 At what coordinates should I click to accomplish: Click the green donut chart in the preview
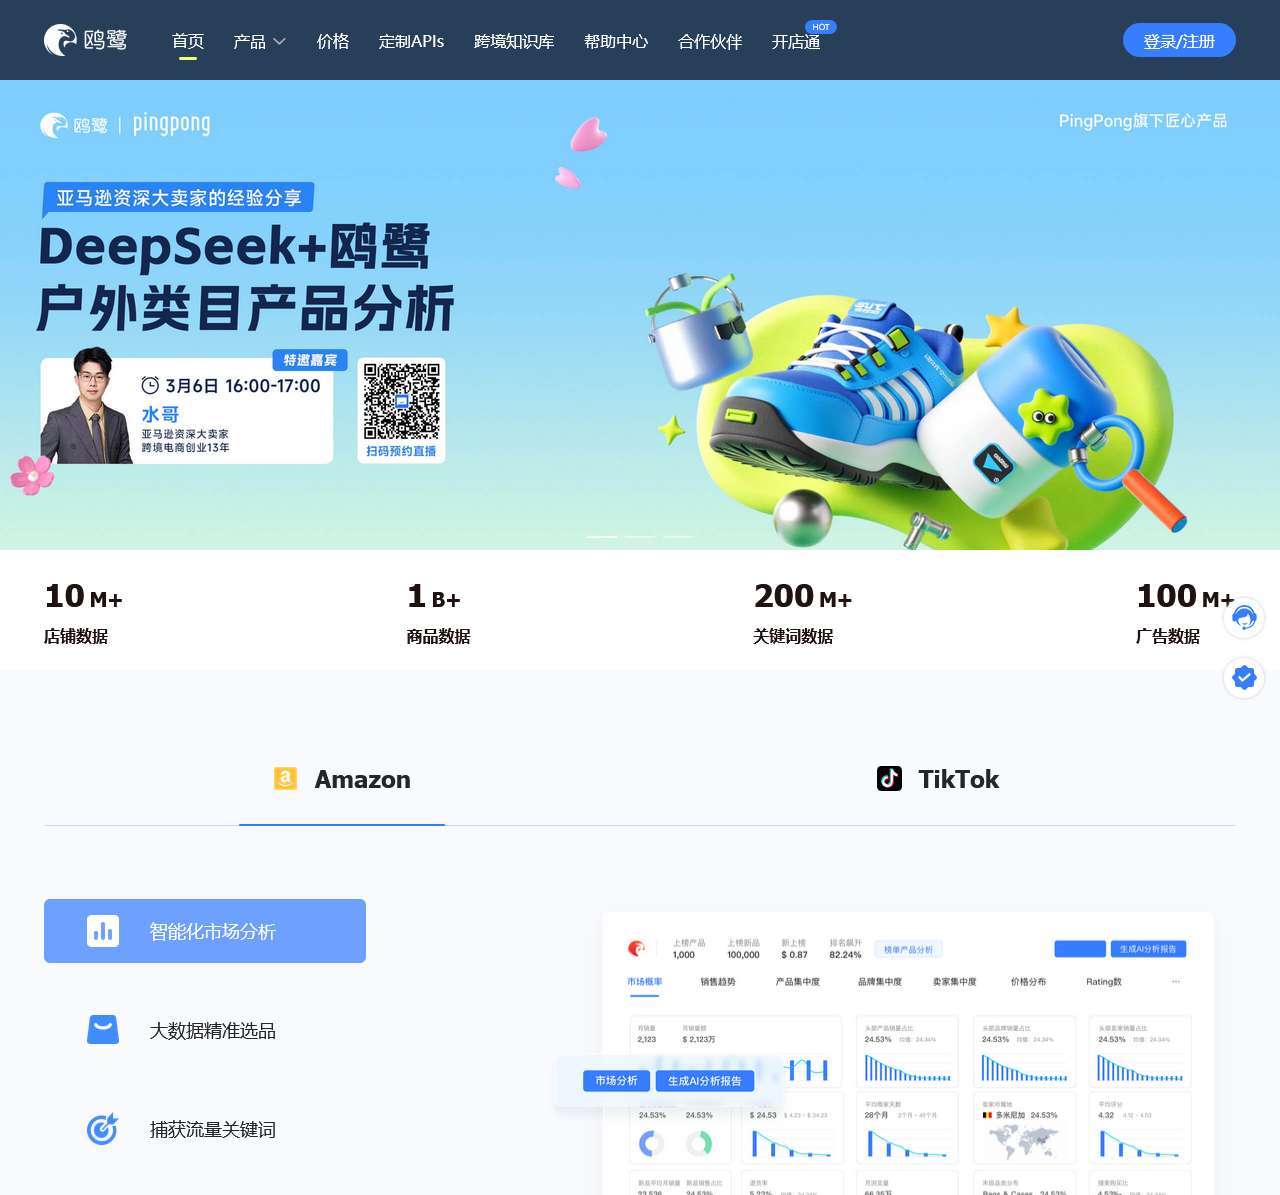pos(699,1142)
